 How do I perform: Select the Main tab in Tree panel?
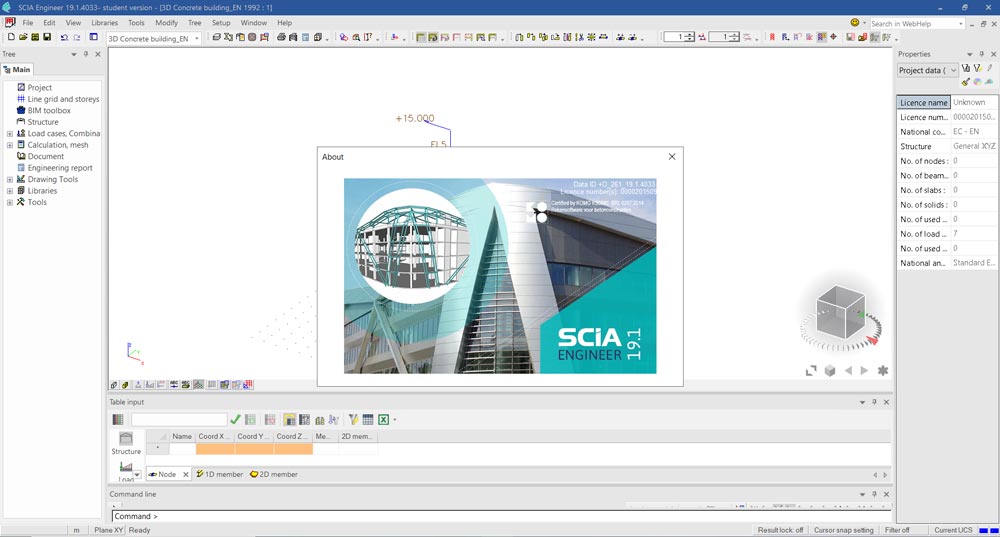click(x=17, y=70)
